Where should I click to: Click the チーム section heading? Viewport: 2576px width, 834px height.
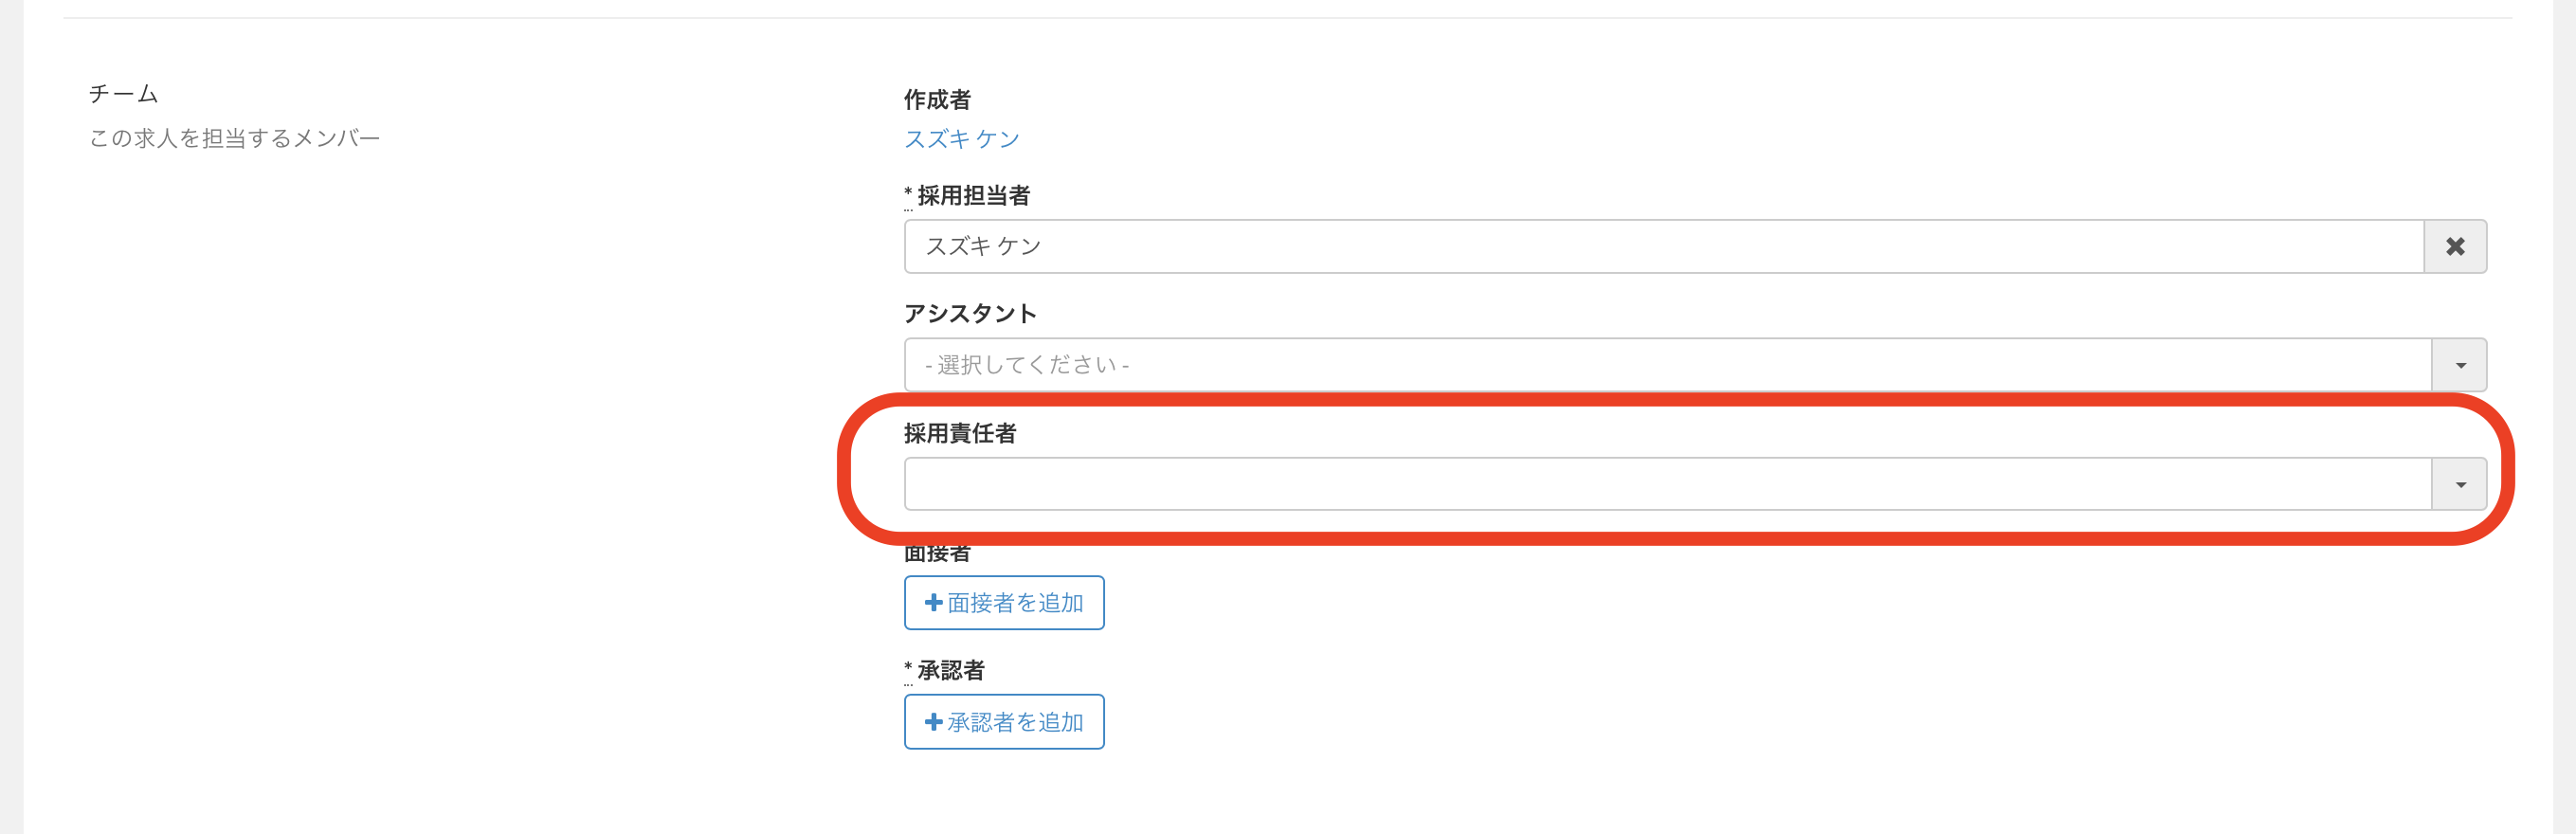coord(123,94)
